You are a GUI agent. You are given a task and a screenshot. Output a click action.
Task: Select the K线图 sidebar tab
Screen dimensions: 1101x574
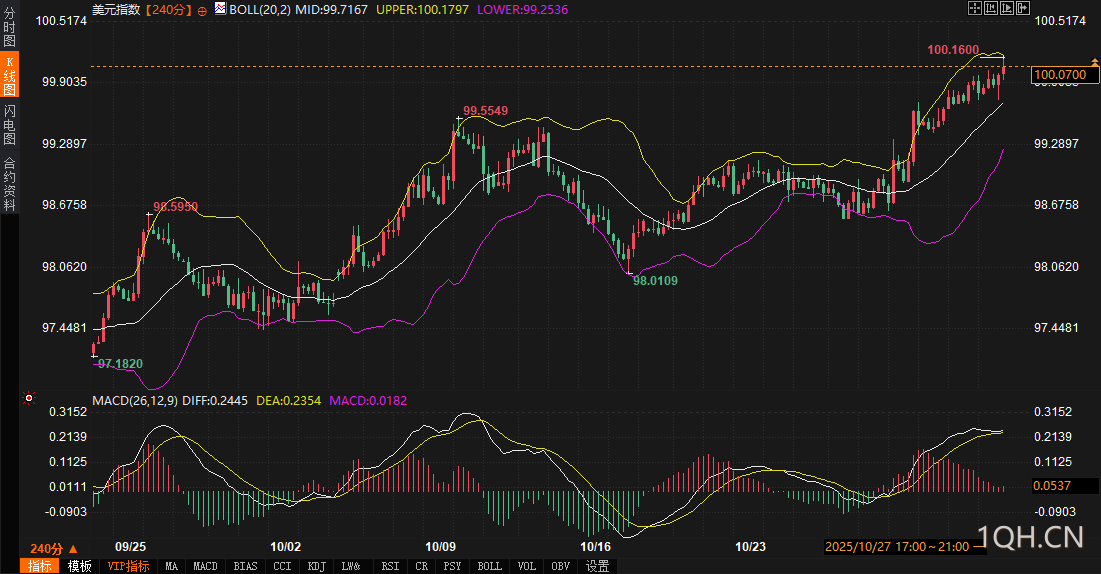9,76
